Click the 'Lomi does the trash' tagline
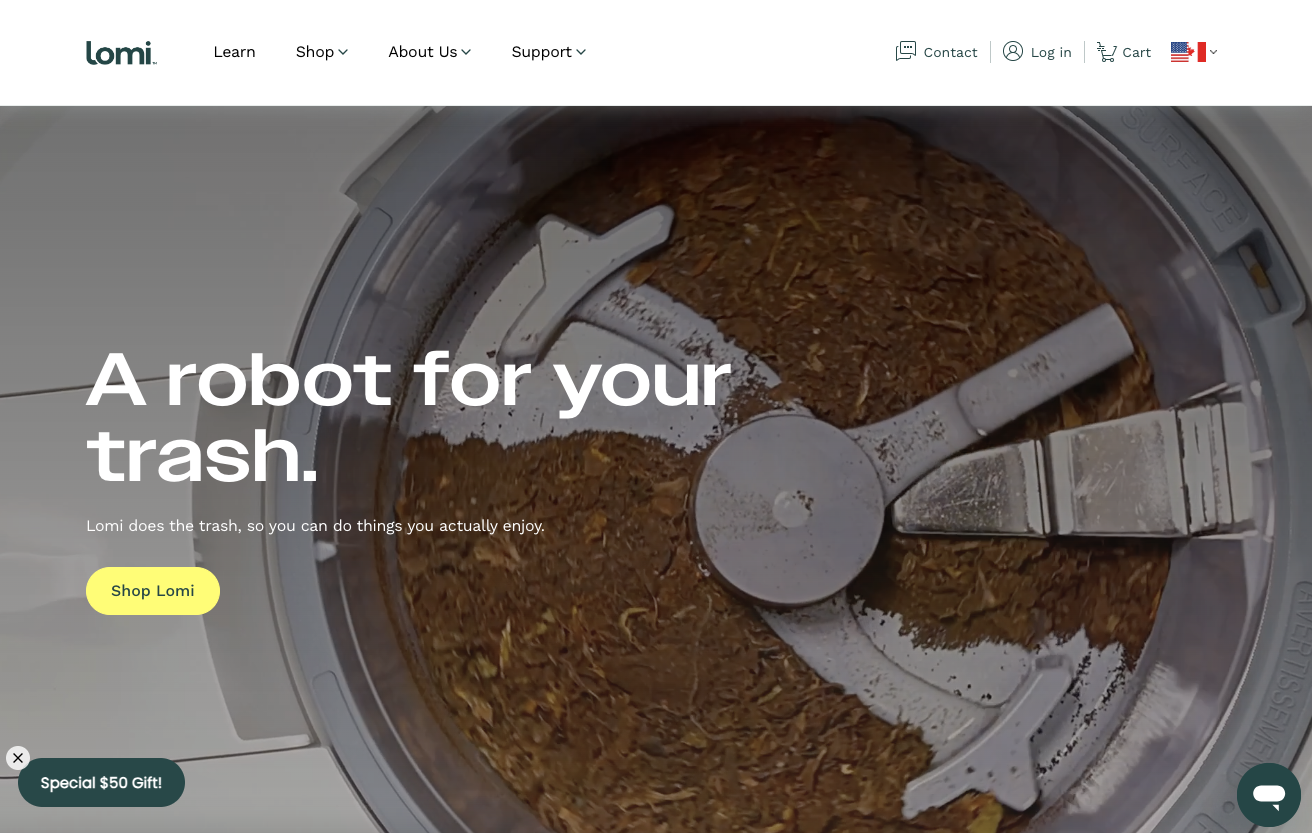Image resolution: width=1312 pixels, height=833 pixels. point(315,526)
